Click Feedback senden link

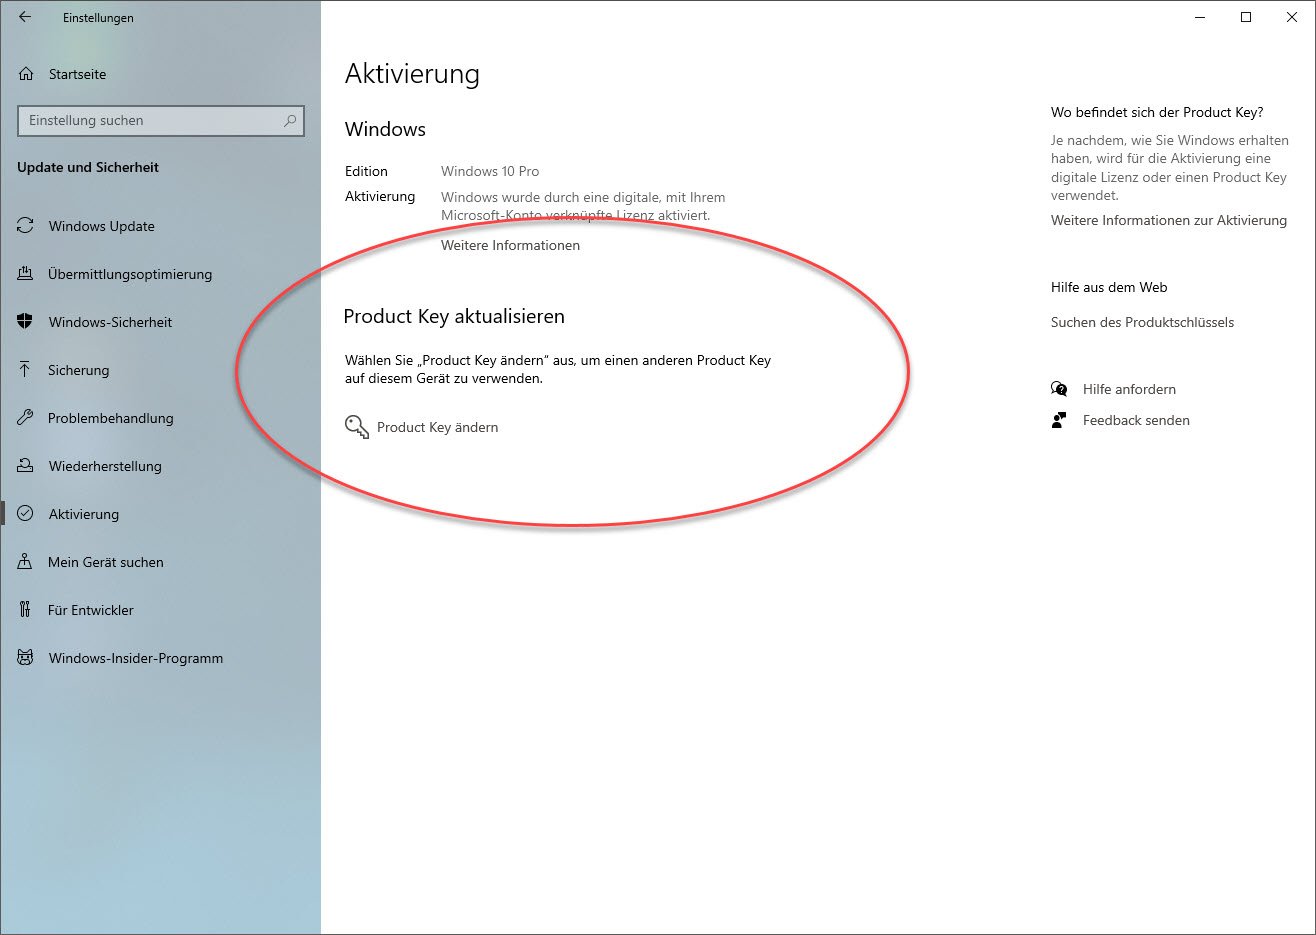click(x=1136, y=420)
